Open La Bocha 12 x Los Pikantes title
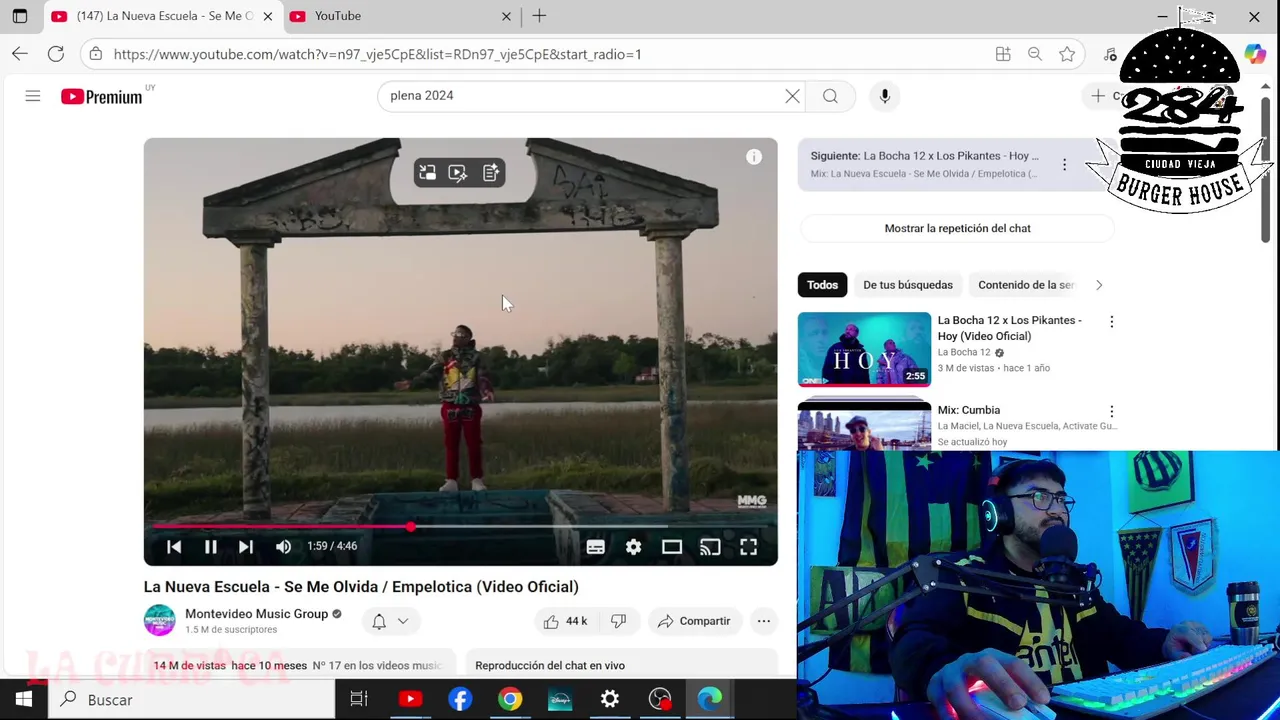This screenshot has height=720, width=1280. (x=1010, y=328)
